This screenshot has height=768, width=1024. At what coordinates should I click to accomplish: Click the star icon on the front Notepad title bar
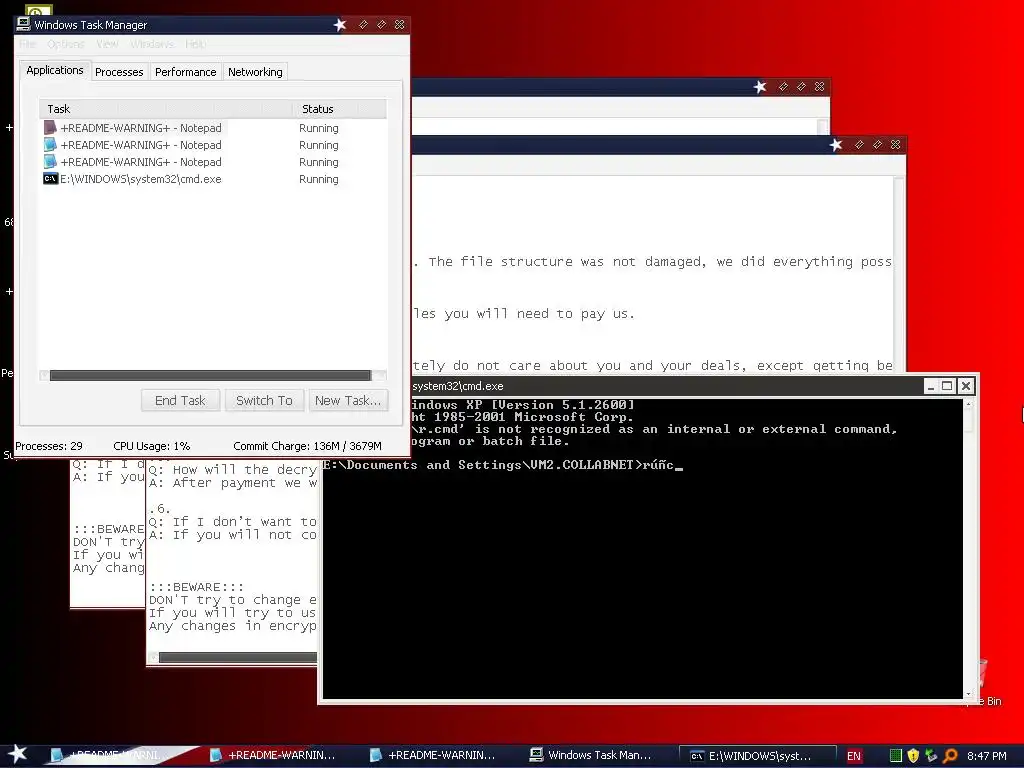[x=836, y=145]
